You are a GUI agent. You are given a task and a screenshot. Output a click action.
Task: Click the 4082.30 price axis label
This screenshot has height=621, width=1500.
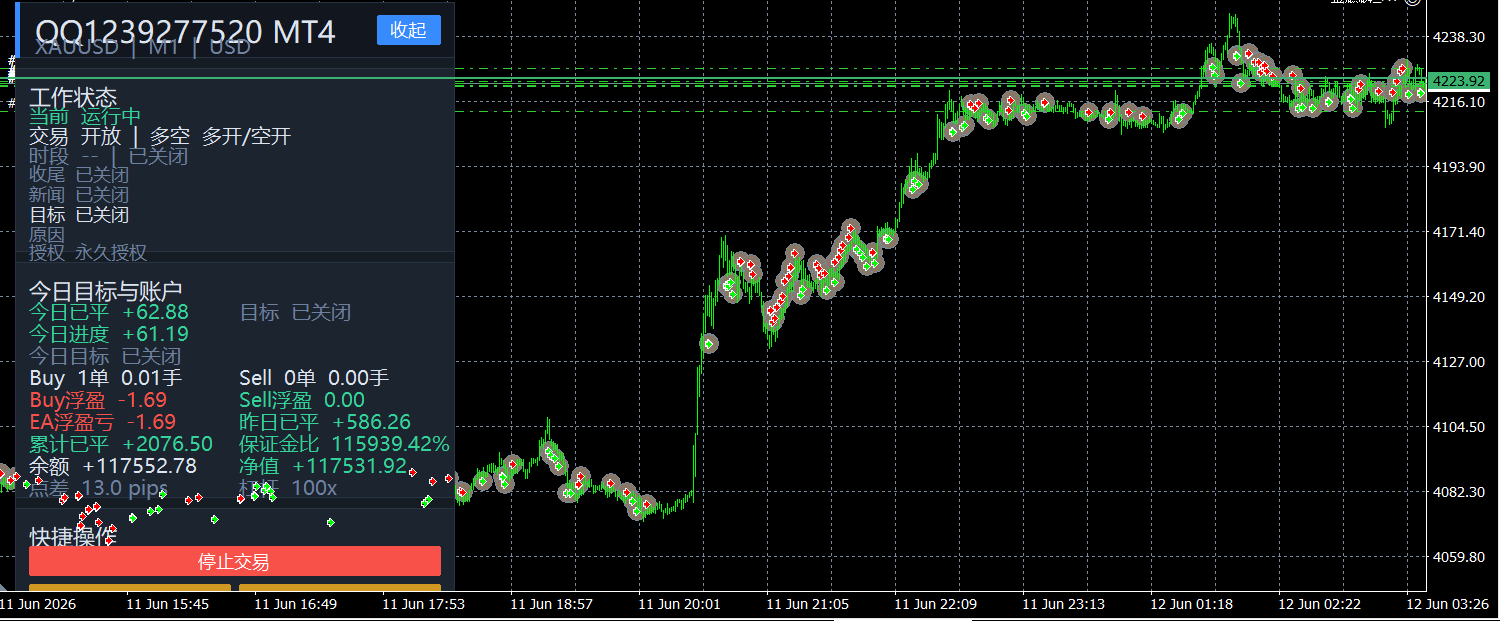tap(1459, 492)
